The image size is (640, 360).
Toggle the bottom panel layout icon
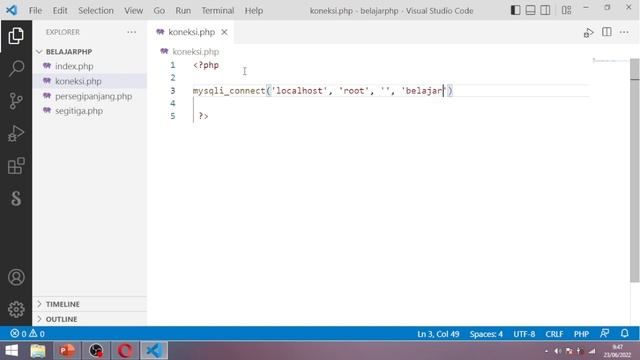tap(530, 10)
